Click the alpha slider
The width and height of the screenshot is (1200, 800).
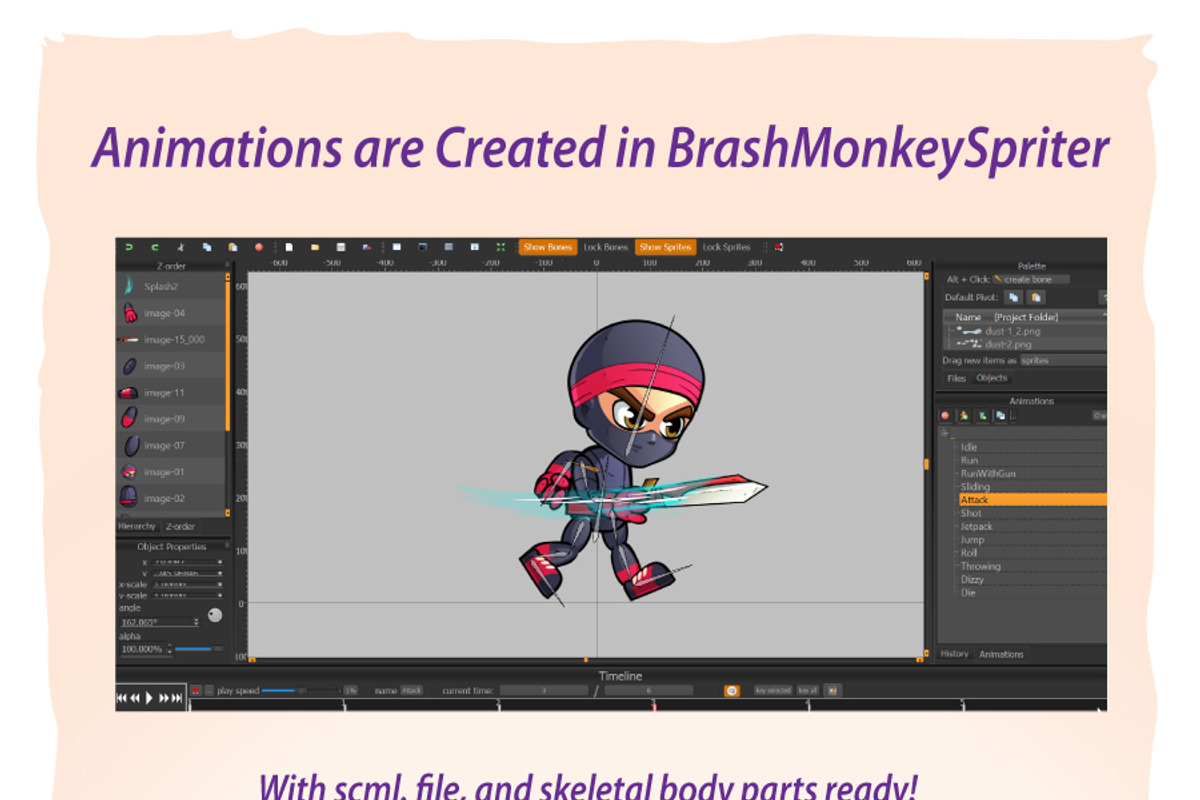pos(200,649)
